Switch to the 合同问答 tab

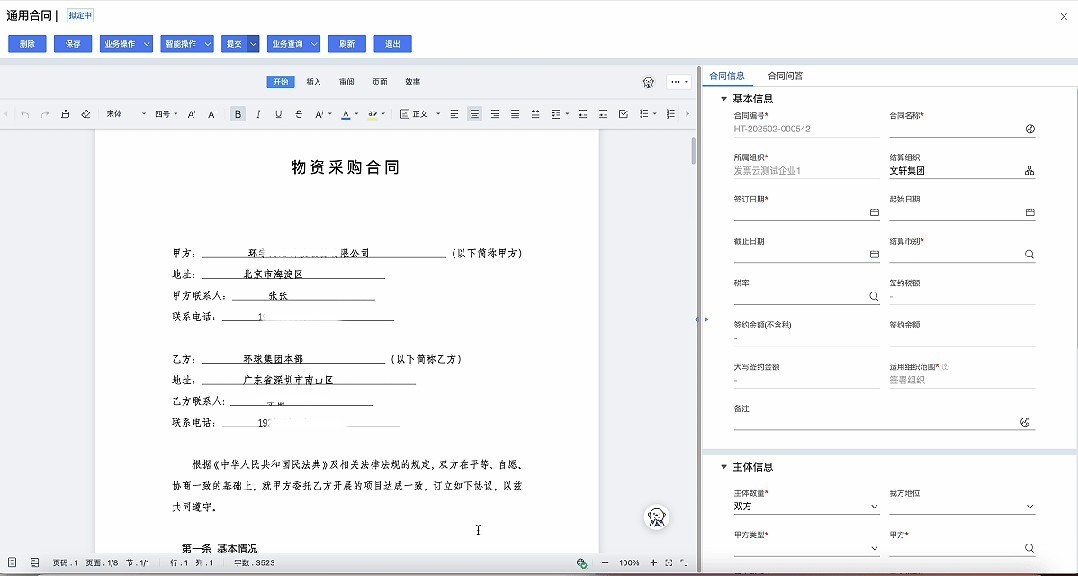[x=785, y=76]
